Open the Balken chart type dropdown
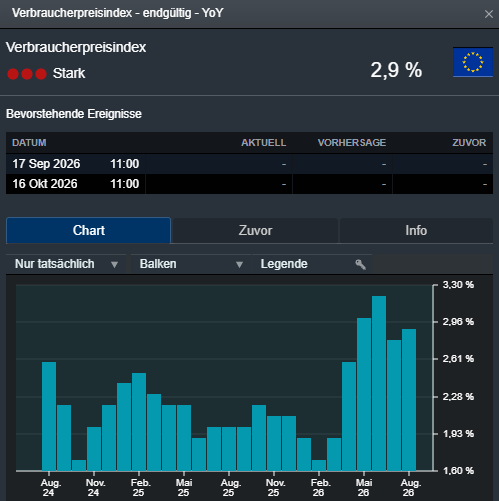499x501 pixels. (191, 264)
